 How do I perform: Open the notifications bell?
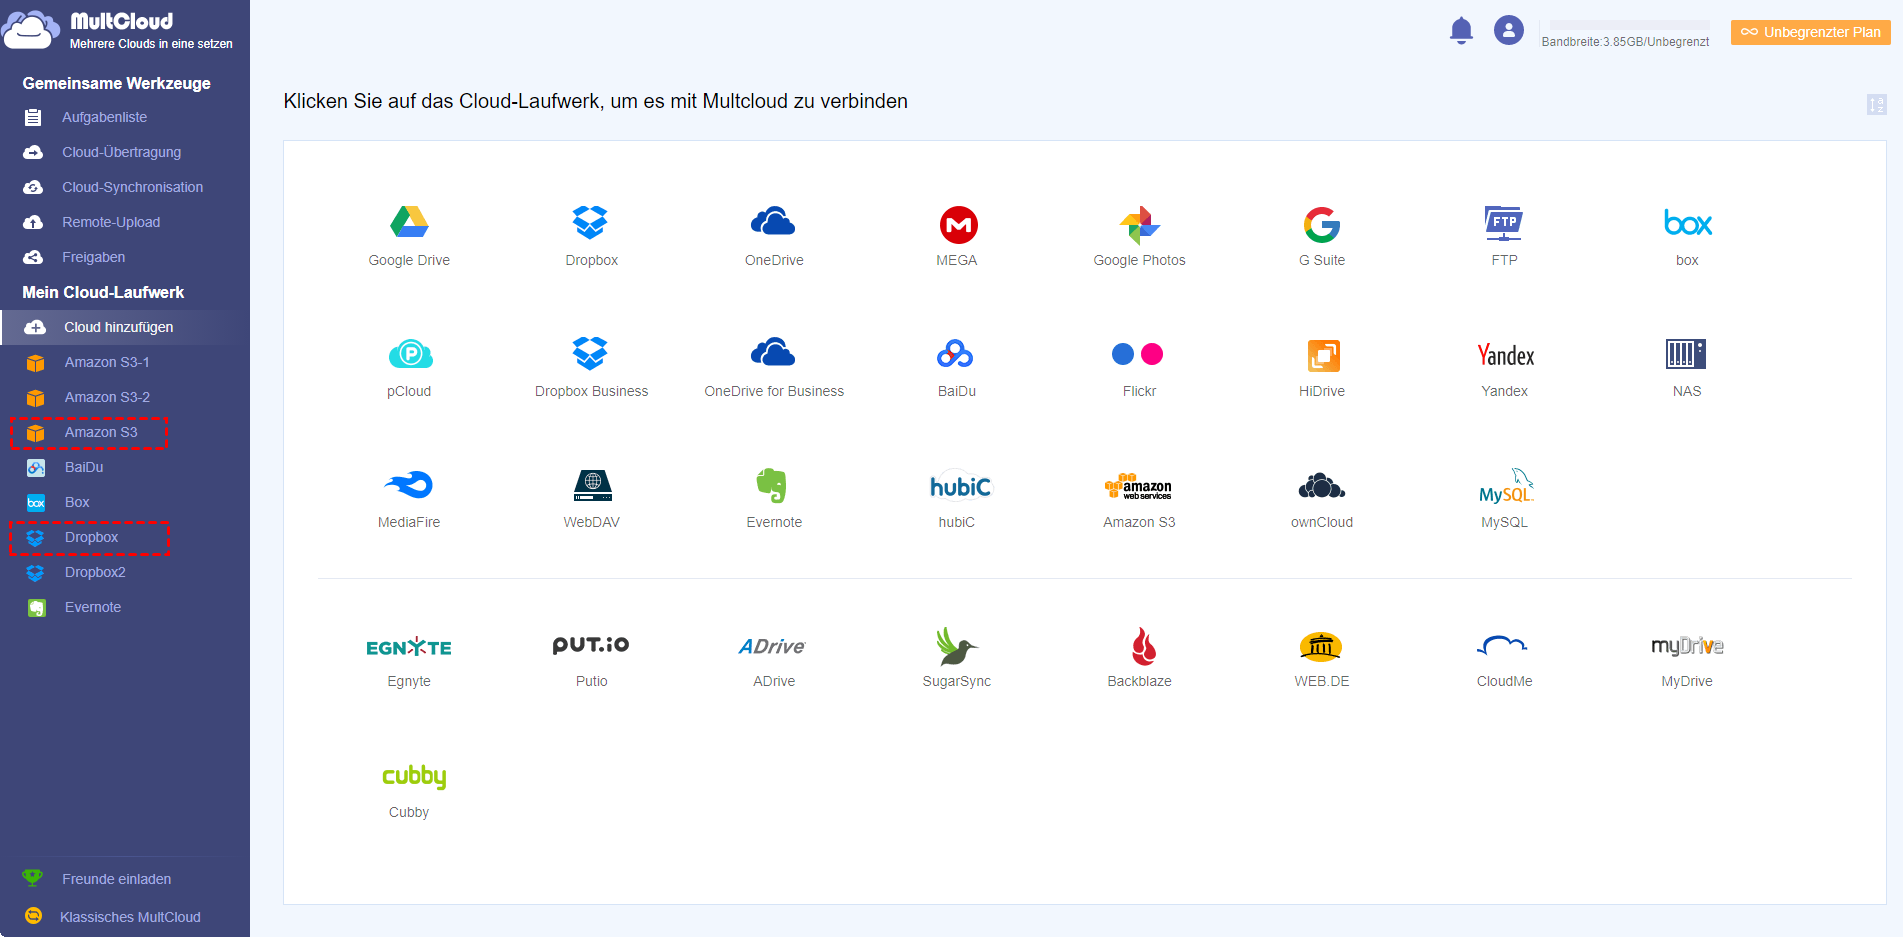click(1461, 31)
